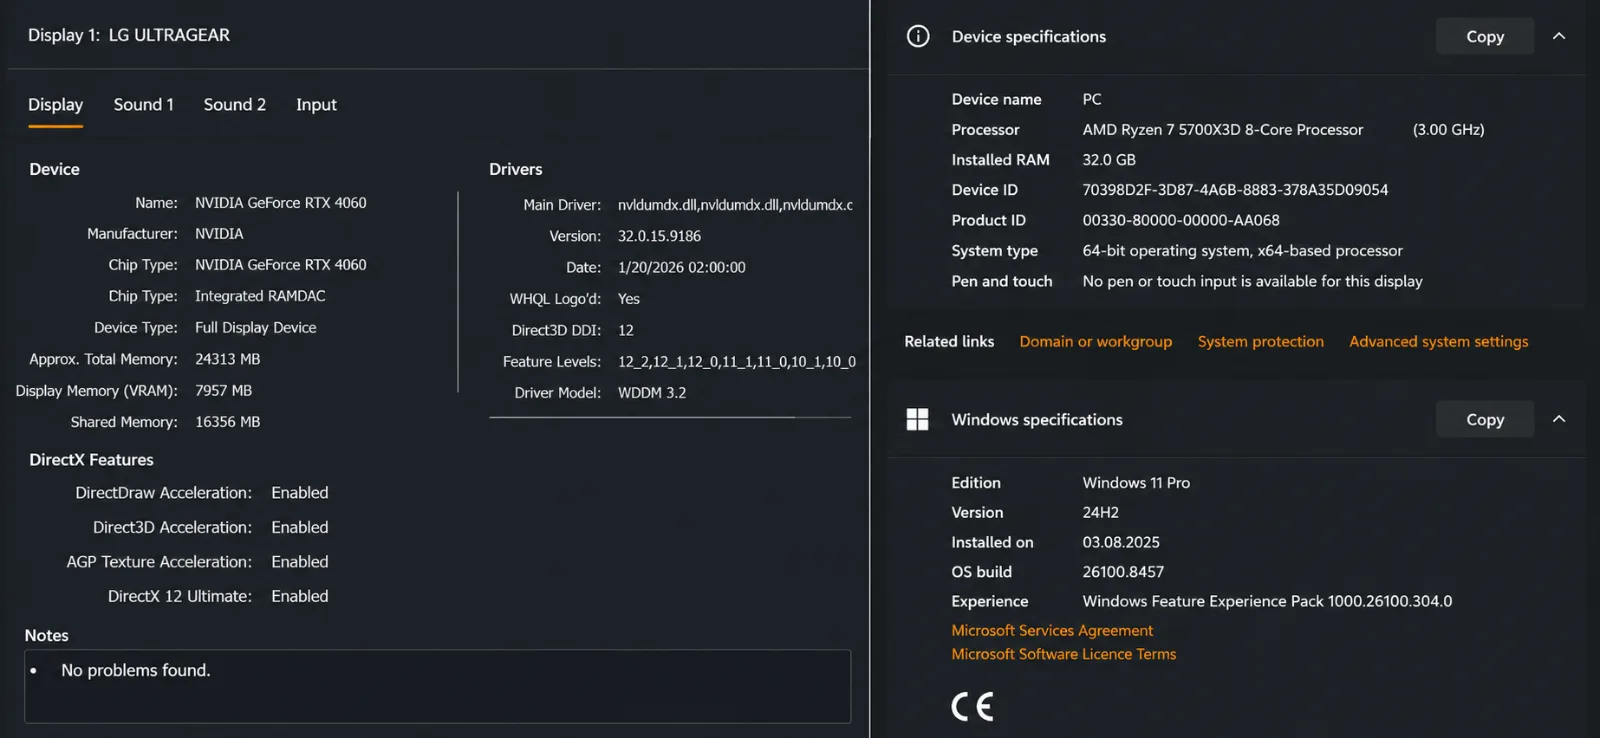Open Advanced system settings link

point(1438,341)
